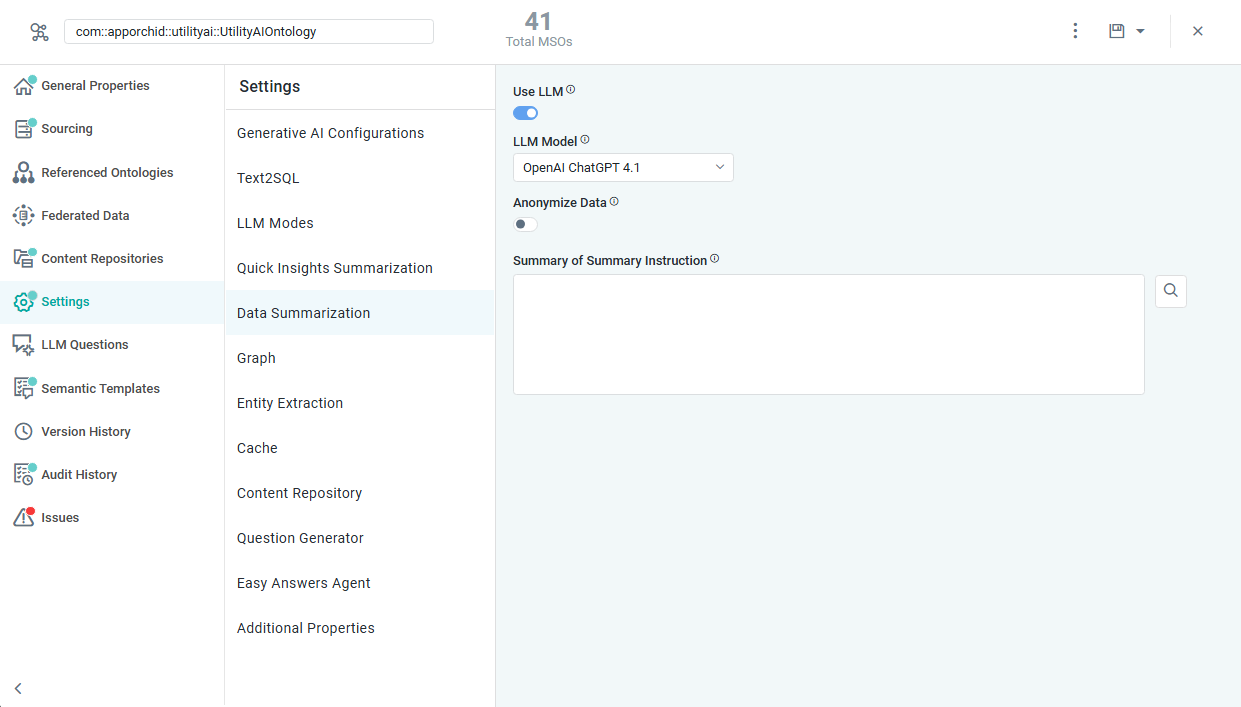
Task: Select LLM Modes in settings list
Action: [360, 223]
